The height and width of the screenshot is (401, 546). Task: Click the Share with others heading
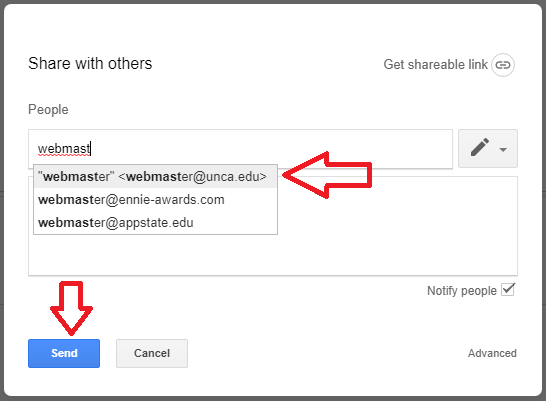(90, 64)
